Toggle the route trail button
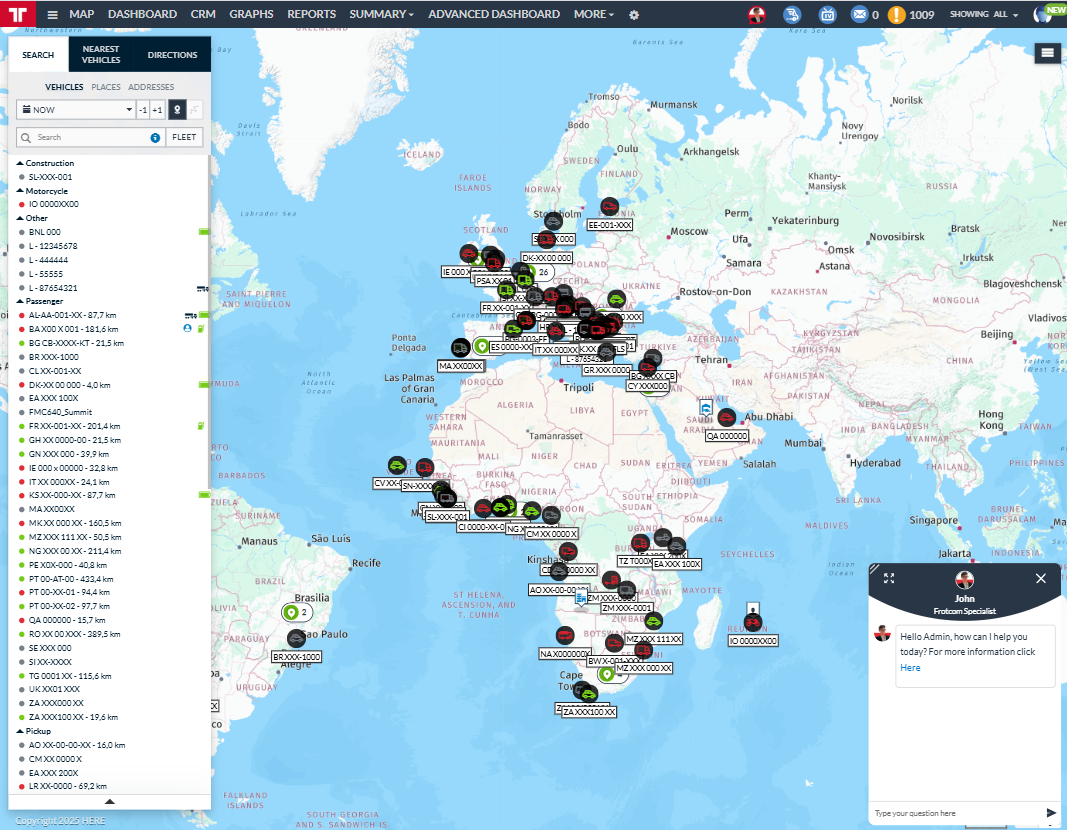This screenshot has height=830, width=1067. pos(195,110)
